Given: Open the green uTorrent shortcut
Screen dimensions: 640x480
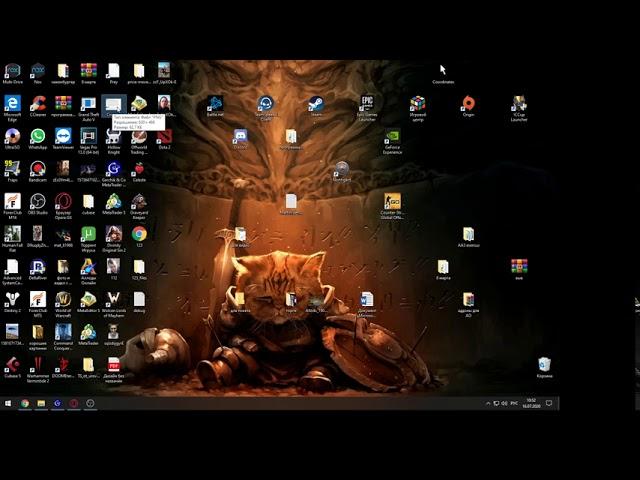Looking at the screenshot, I should point(88,234).
